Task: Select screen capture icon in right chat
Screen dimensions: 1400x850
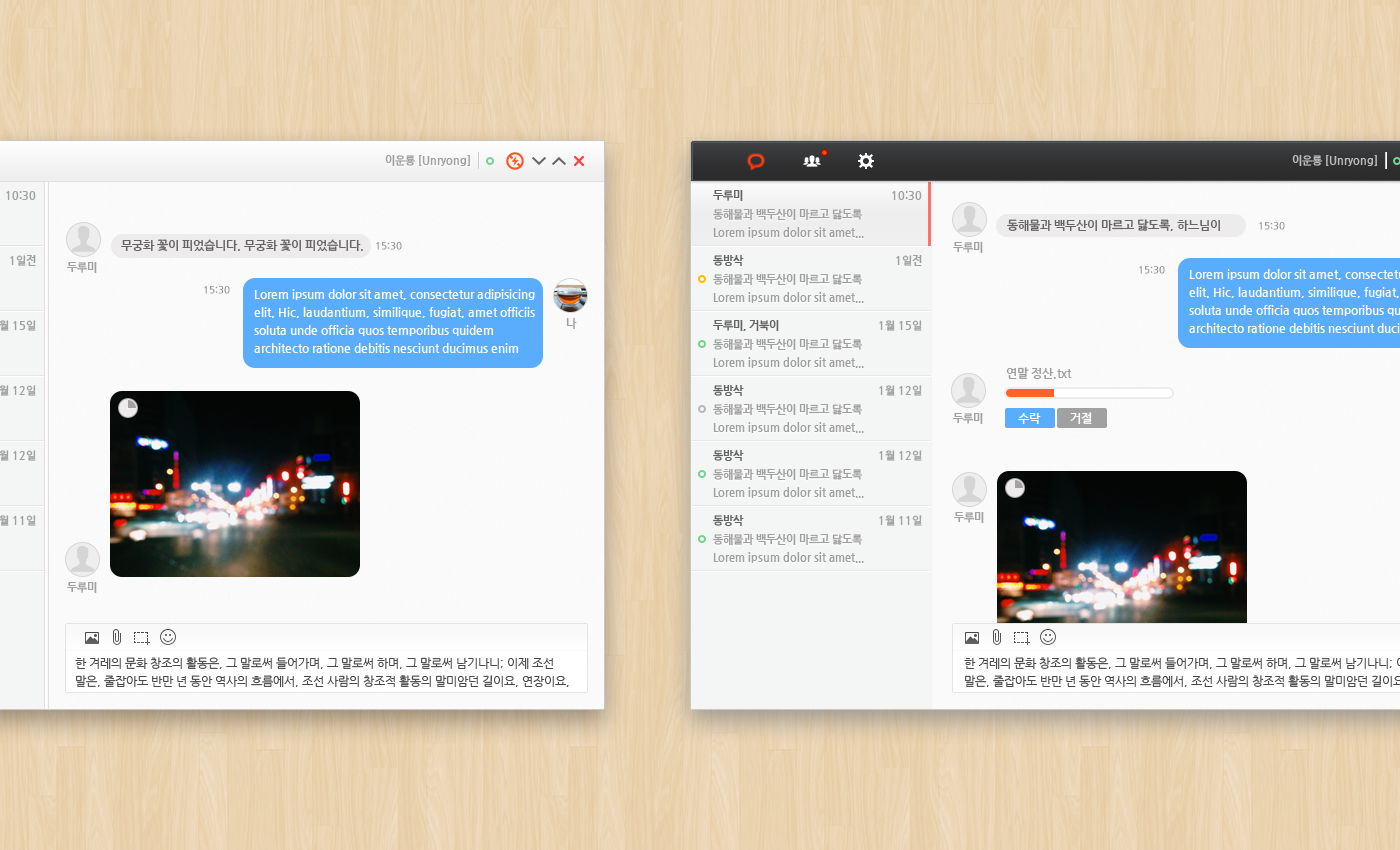Action: pyautogui.click(x=1021, y=637)
